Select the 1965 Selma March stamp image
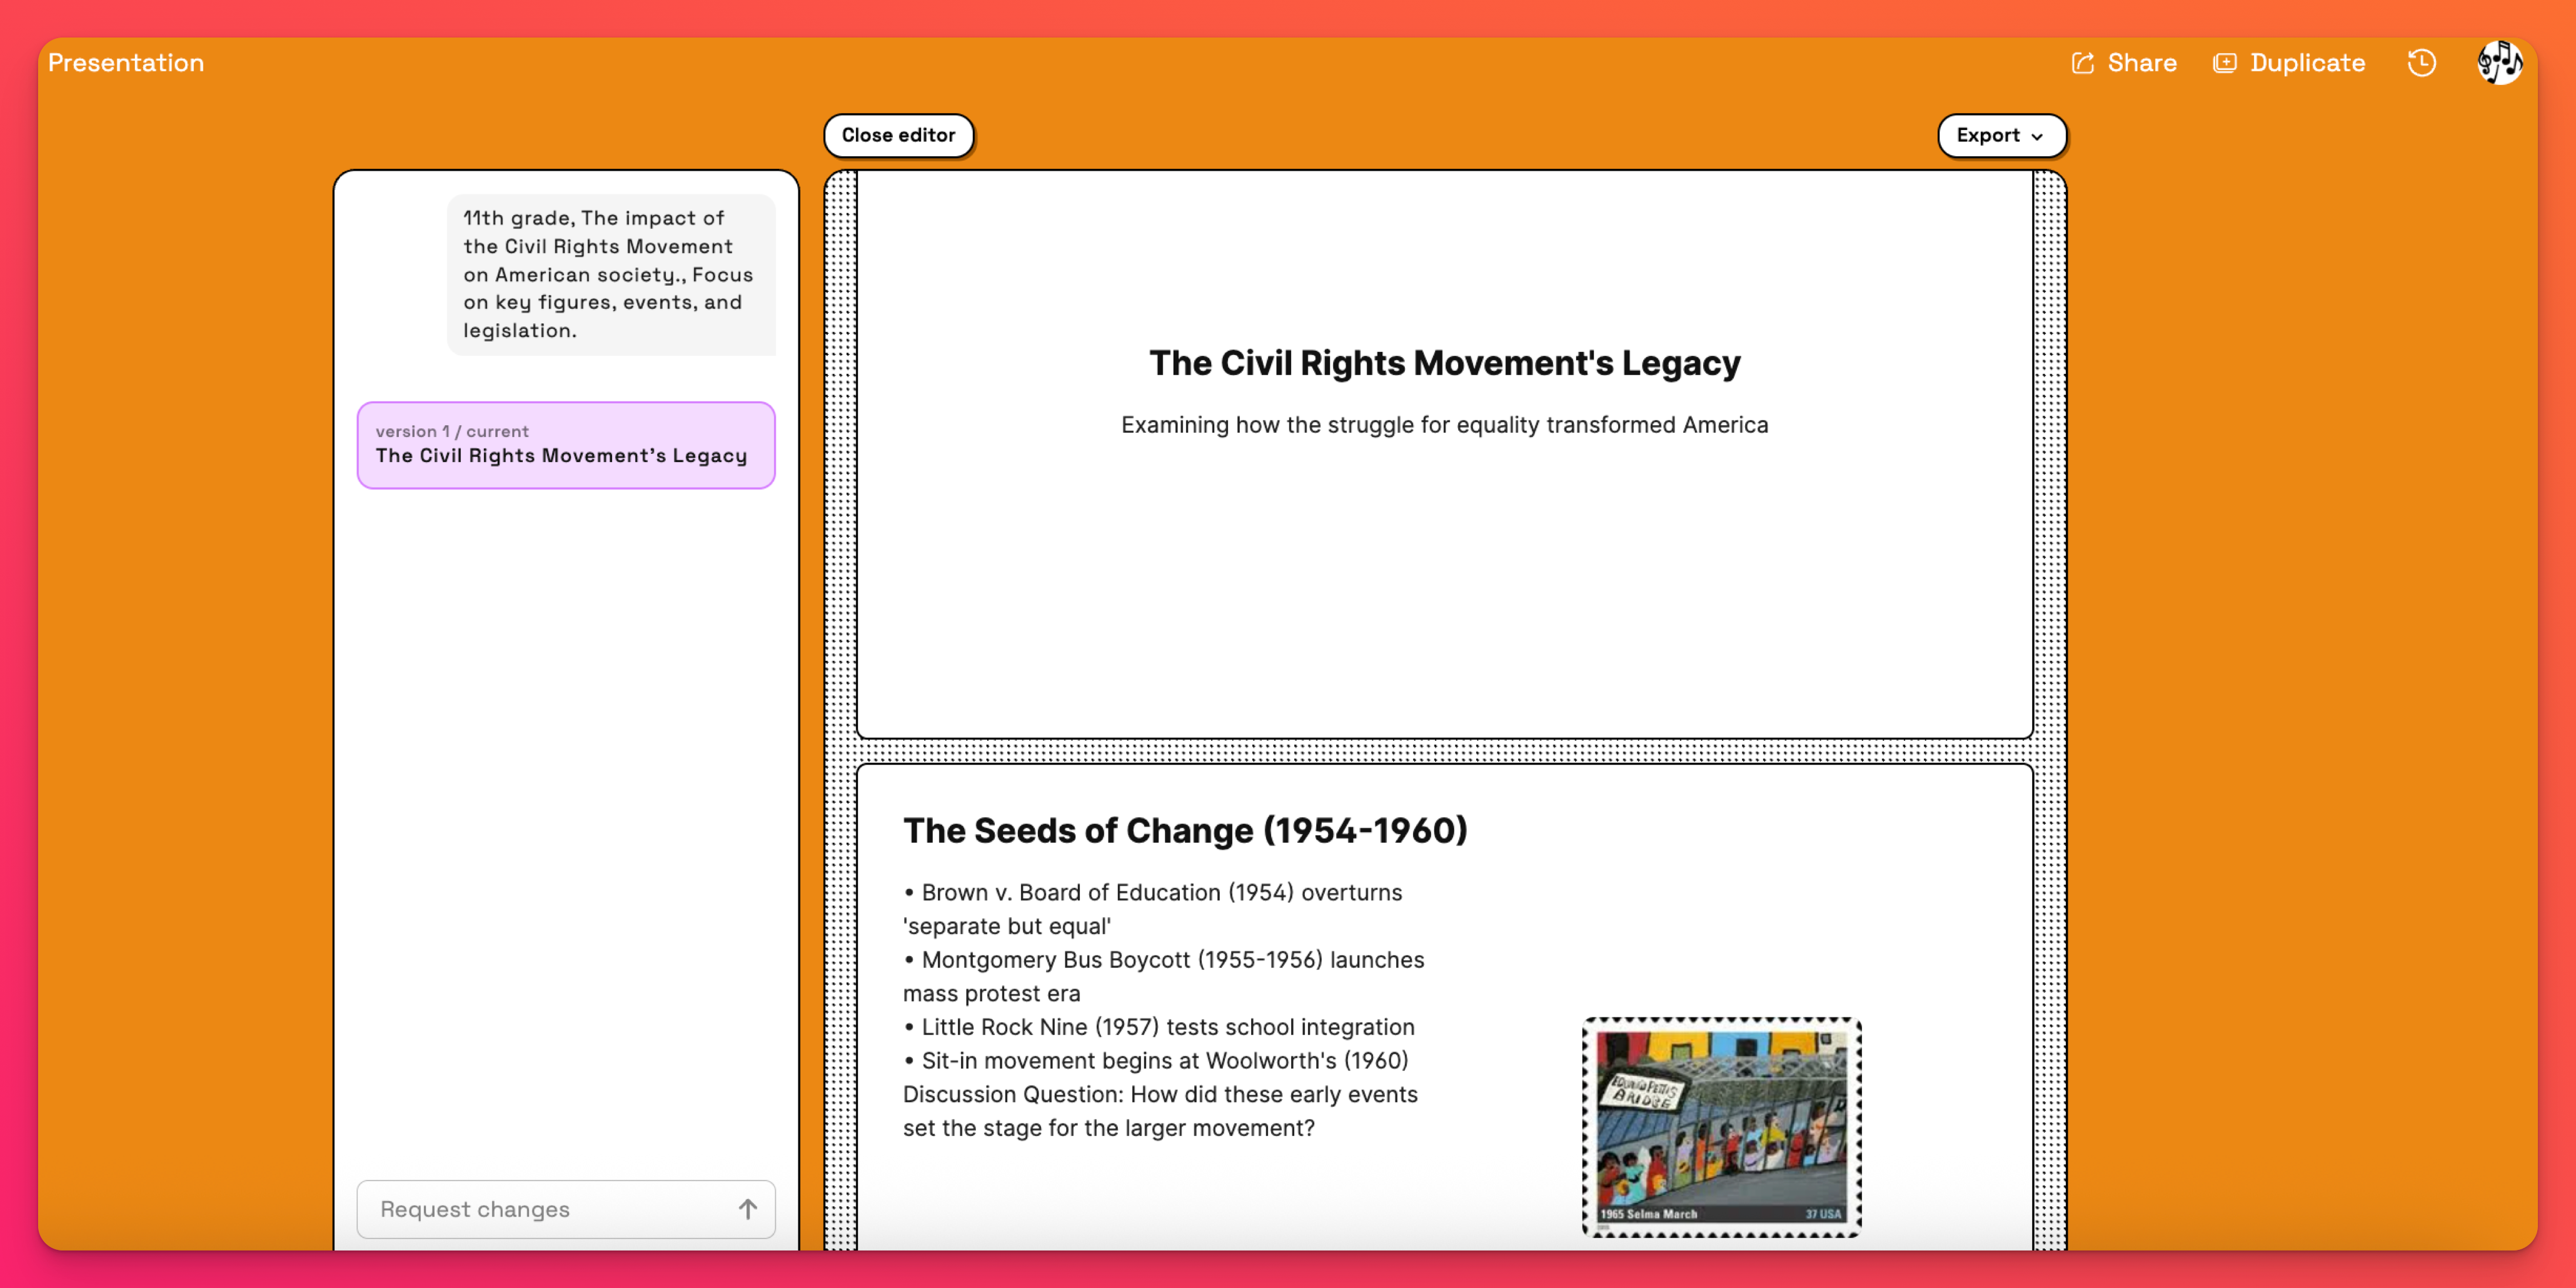2576x1288 pixels. pyautogui.click(x=1721, y=1127)
